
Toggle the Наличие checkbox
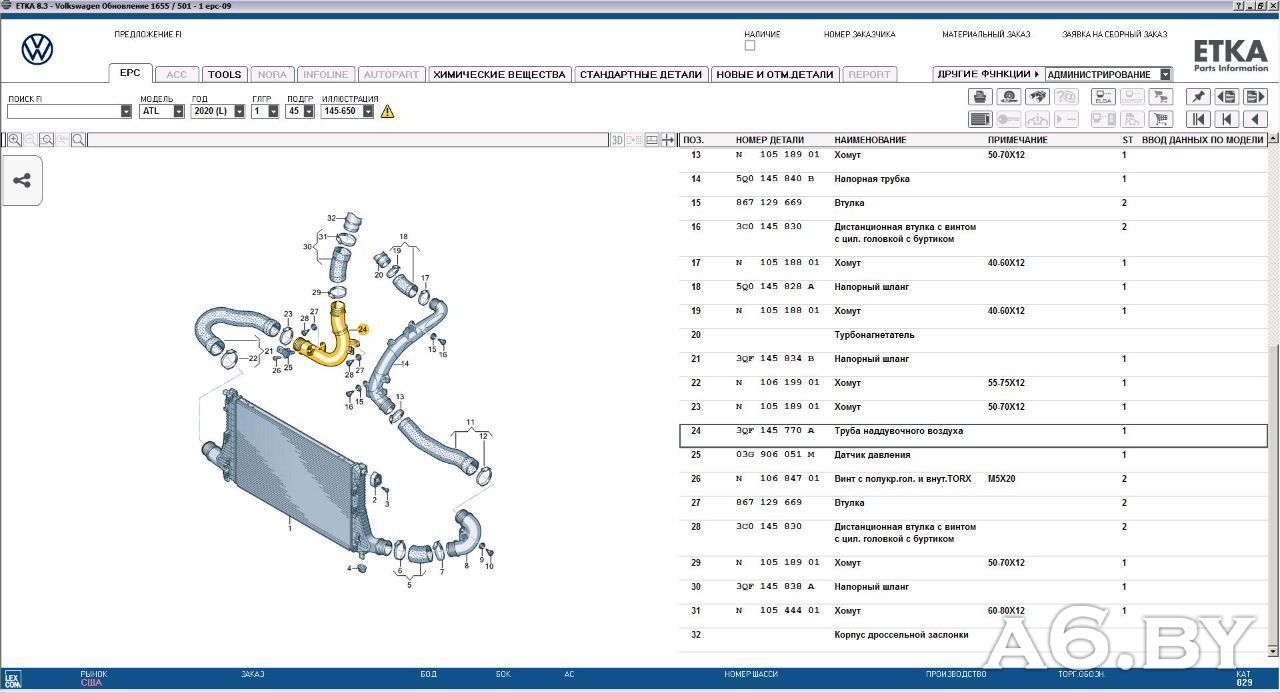(x=750, y=45)
